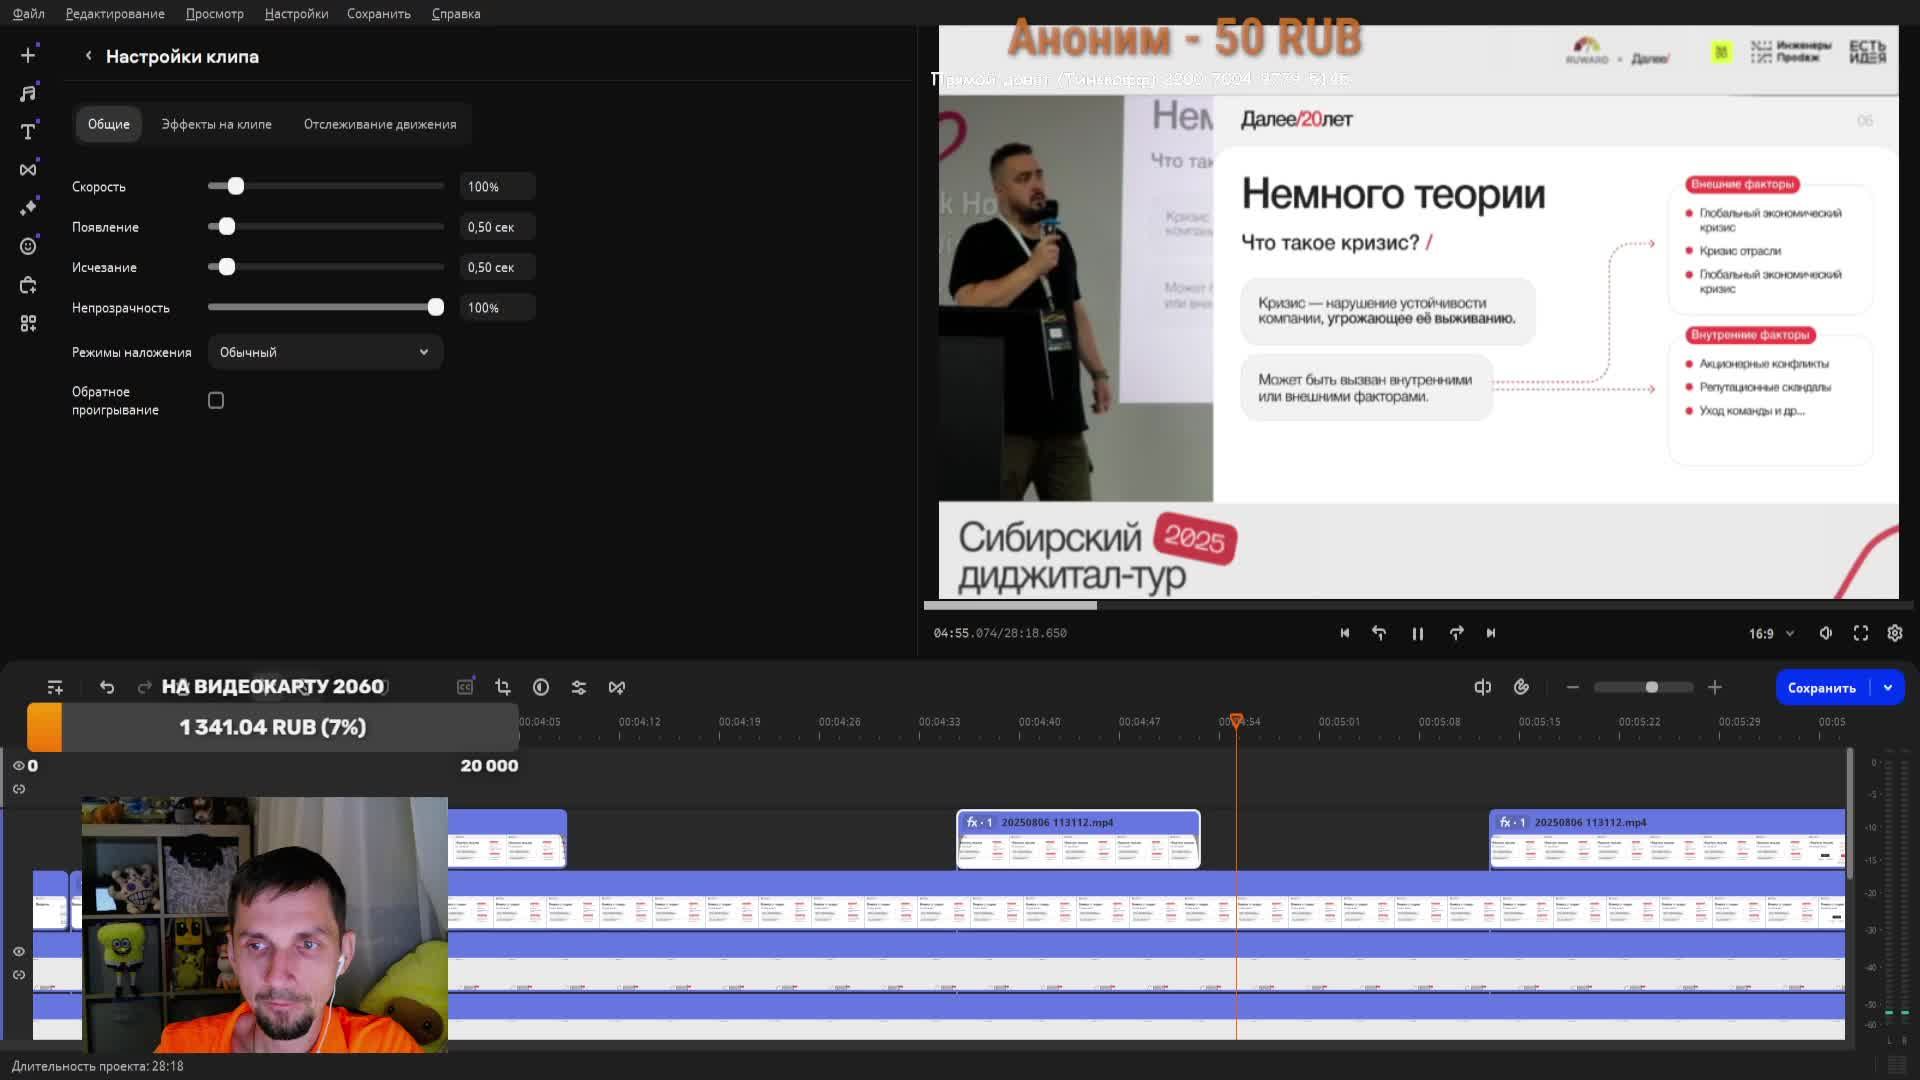Switch to Эффекты на клипе tab
Screen dimensions: 1920x1080
[216, 124]
